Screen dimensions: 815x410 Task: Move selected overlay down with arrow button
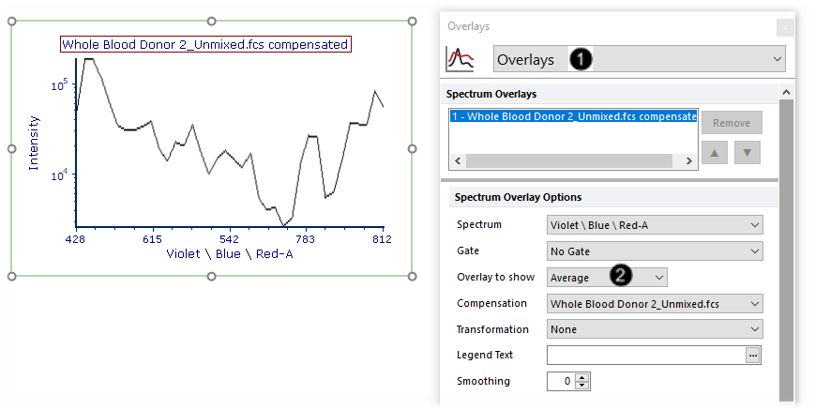(x=747, y=152)
